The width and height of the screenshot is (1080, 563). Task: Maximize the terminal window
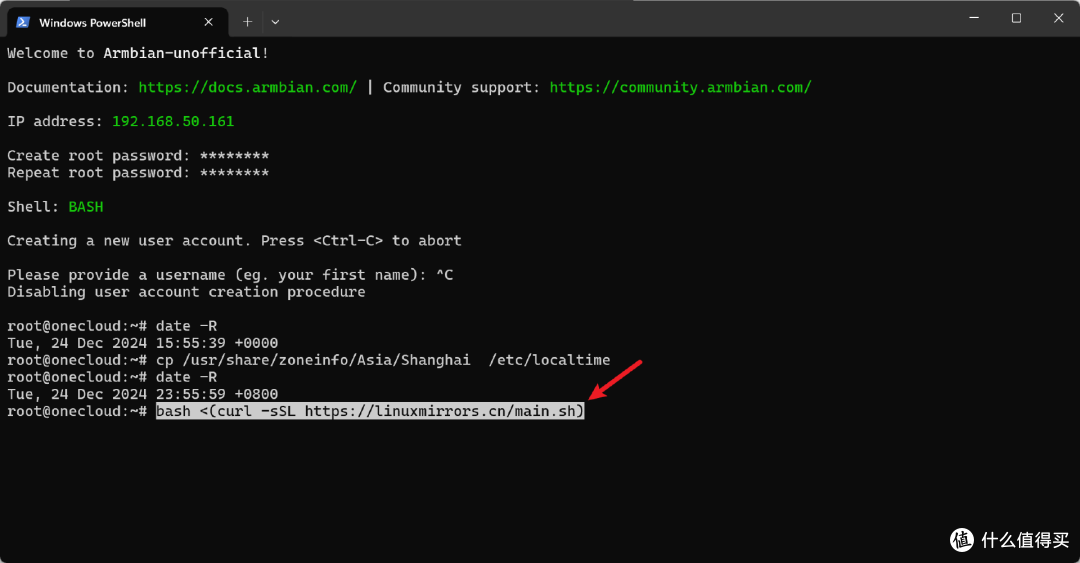[x=1016, y=18]
